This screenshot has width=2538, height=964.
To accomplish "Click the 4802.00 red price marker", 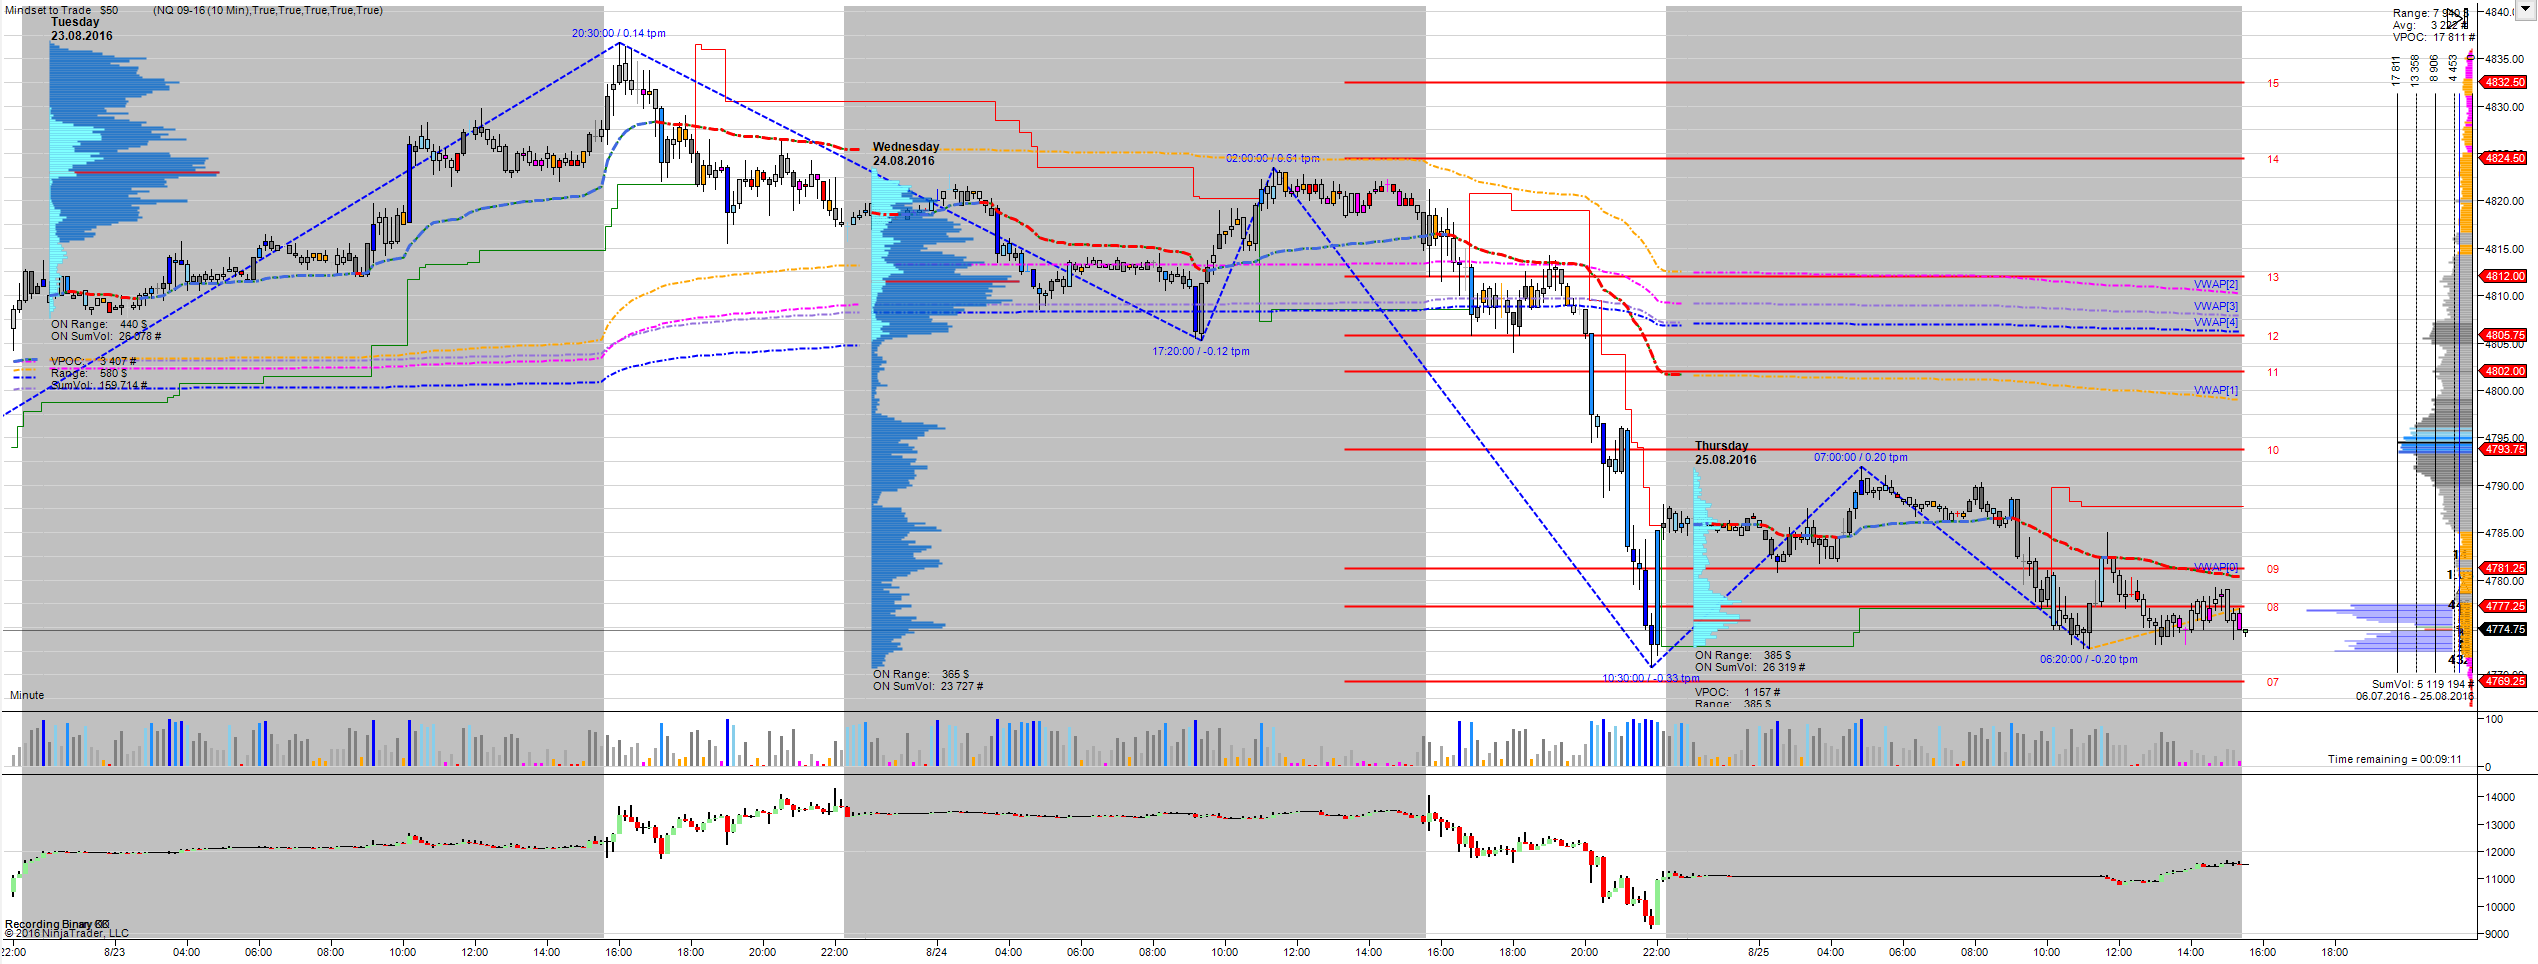I will point(2505,372).
